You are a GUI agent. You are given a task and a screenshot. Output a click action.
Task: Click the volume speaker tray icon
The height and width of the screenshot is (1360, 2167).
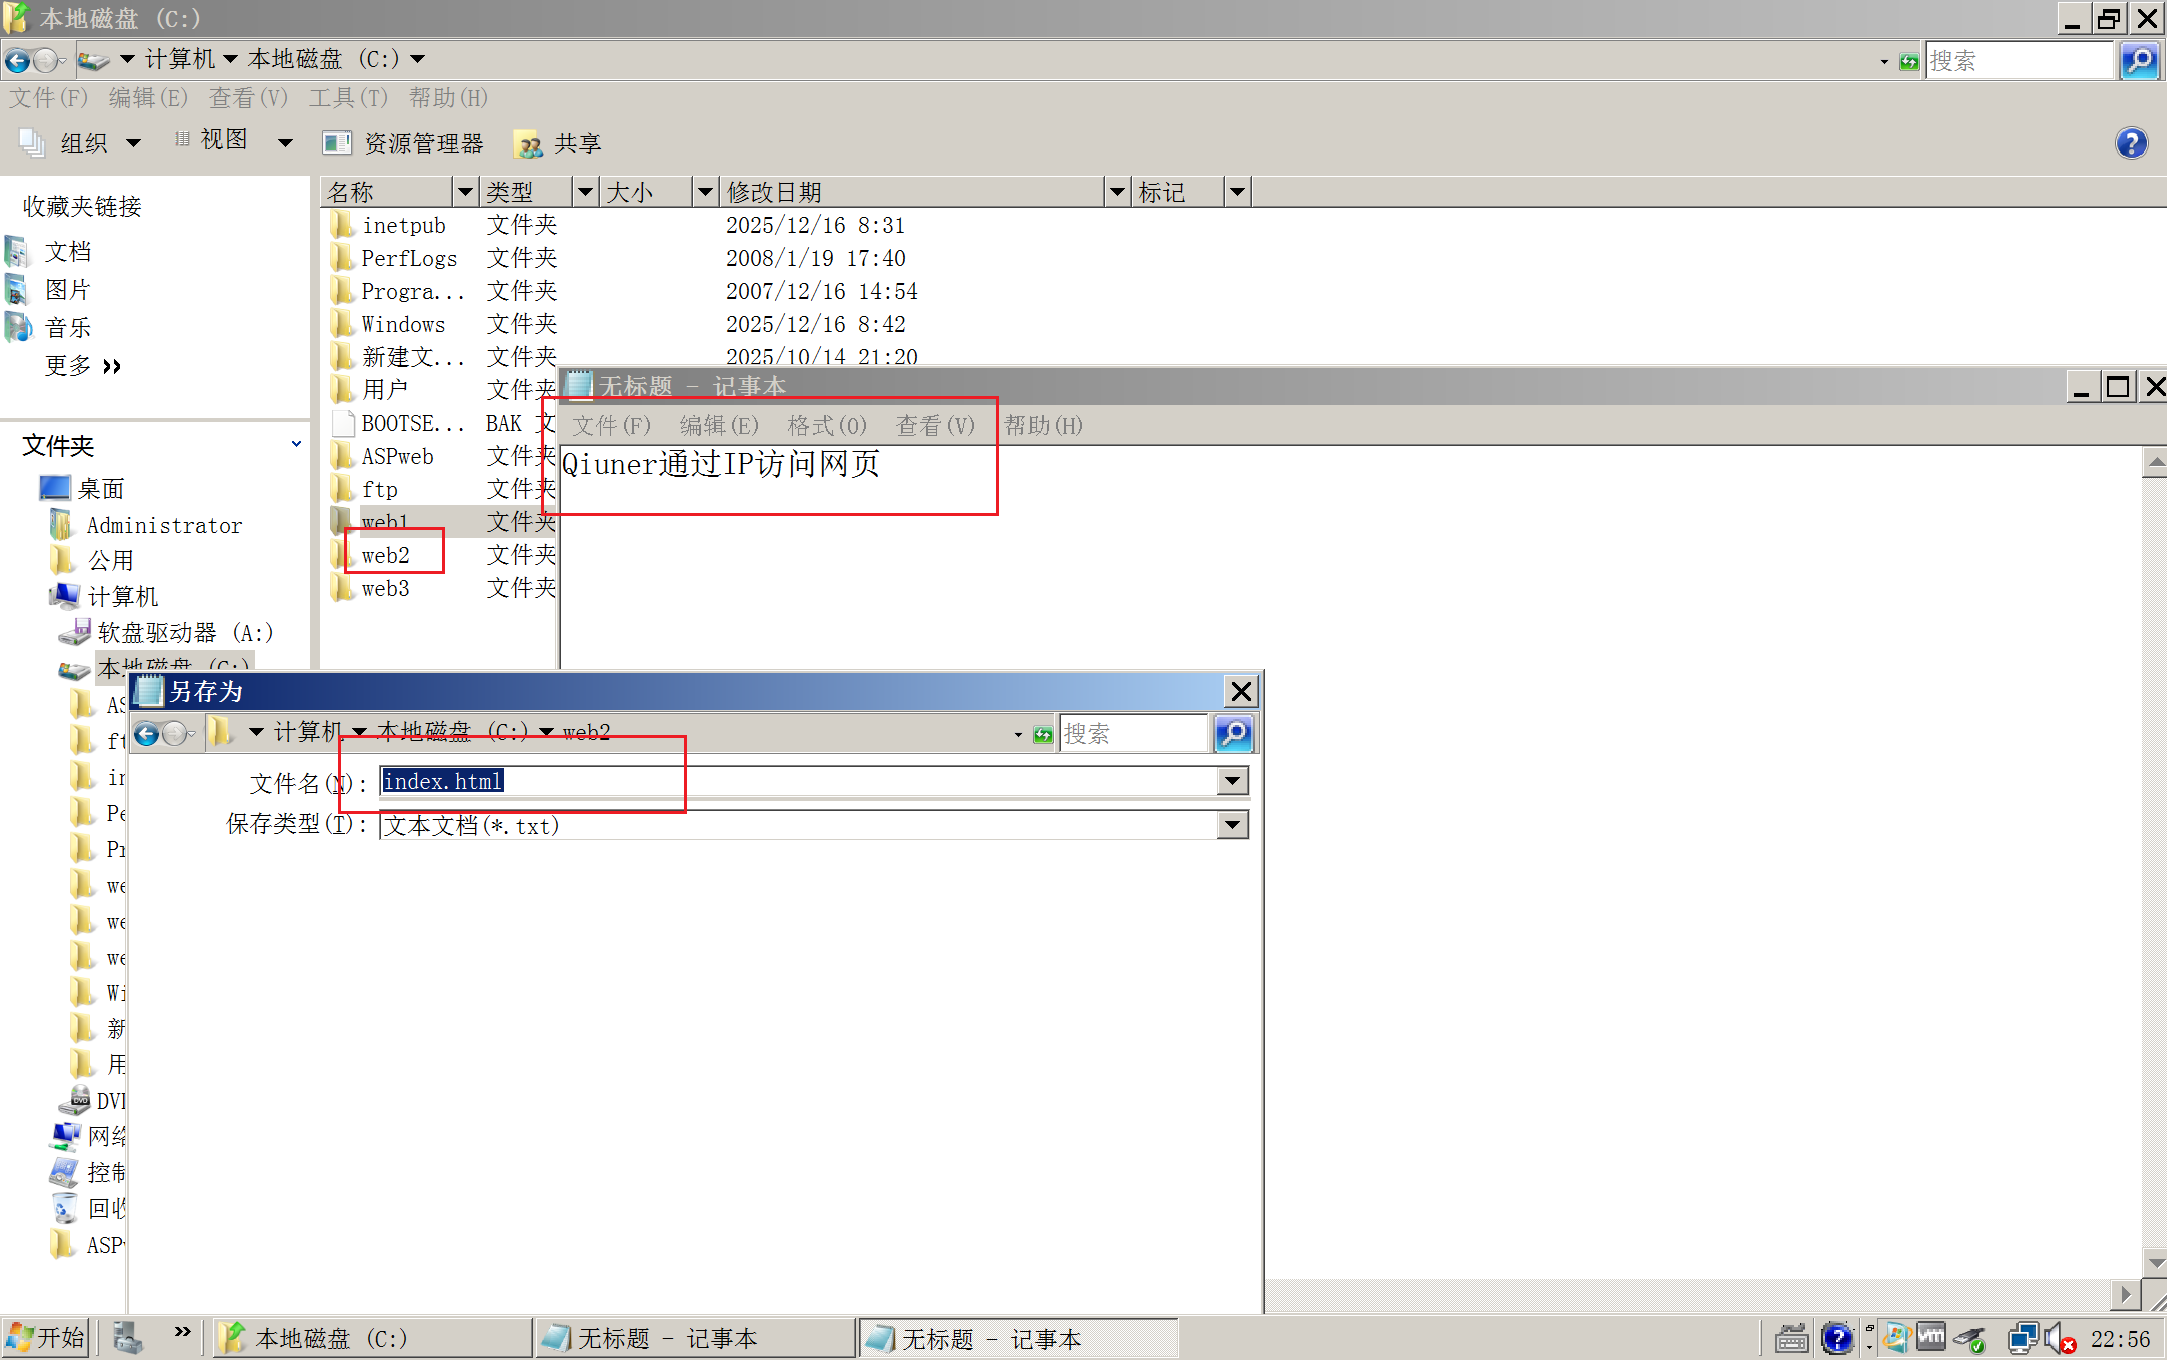[x=2056, y=1338]
